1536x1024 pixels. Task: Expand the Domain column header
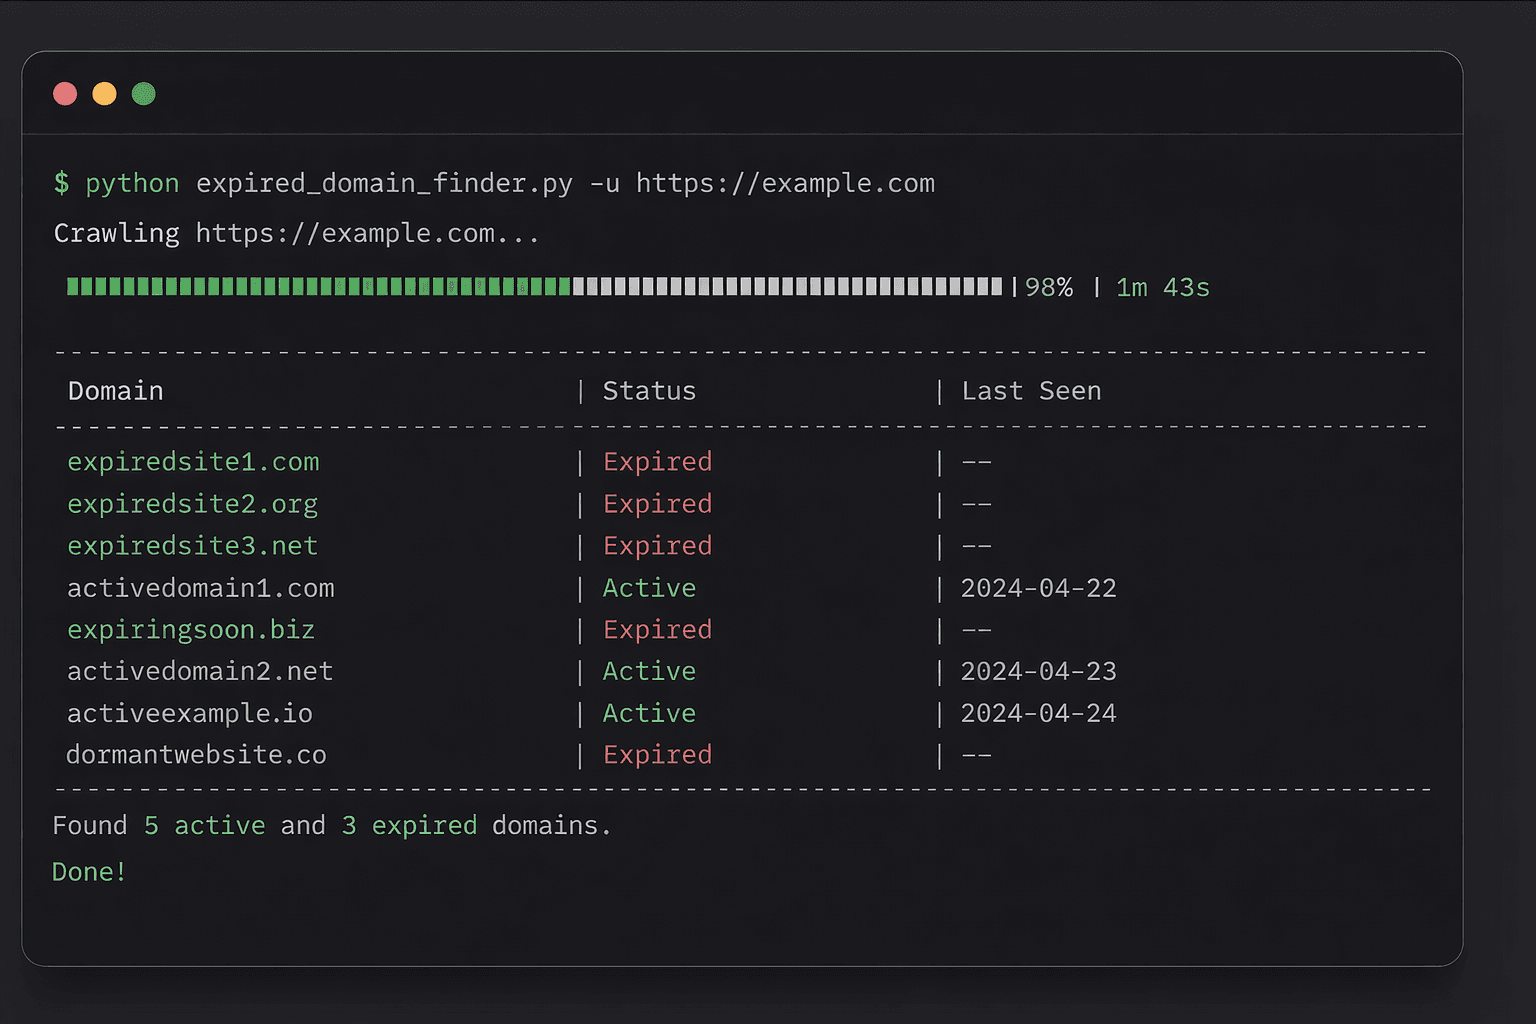pos(115,390)
